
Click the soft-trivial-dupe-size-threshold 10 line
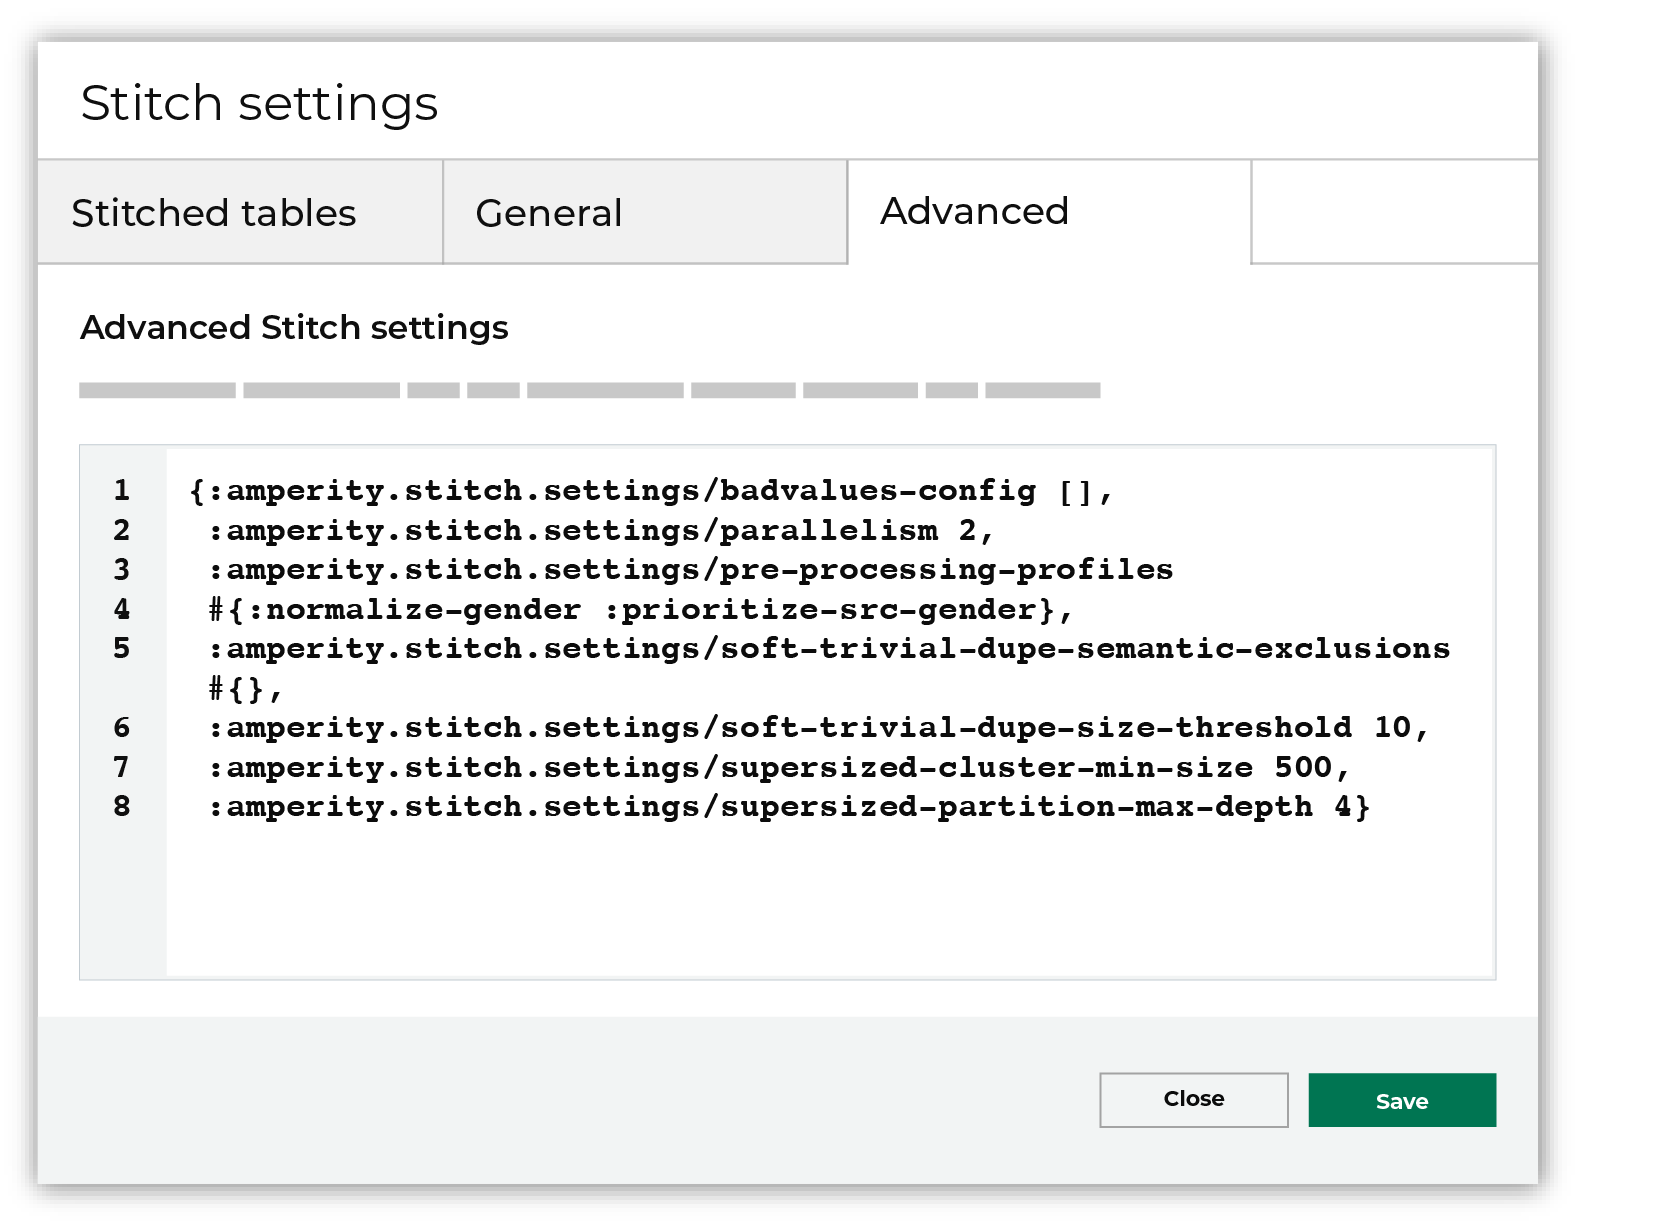click(819, 728)
